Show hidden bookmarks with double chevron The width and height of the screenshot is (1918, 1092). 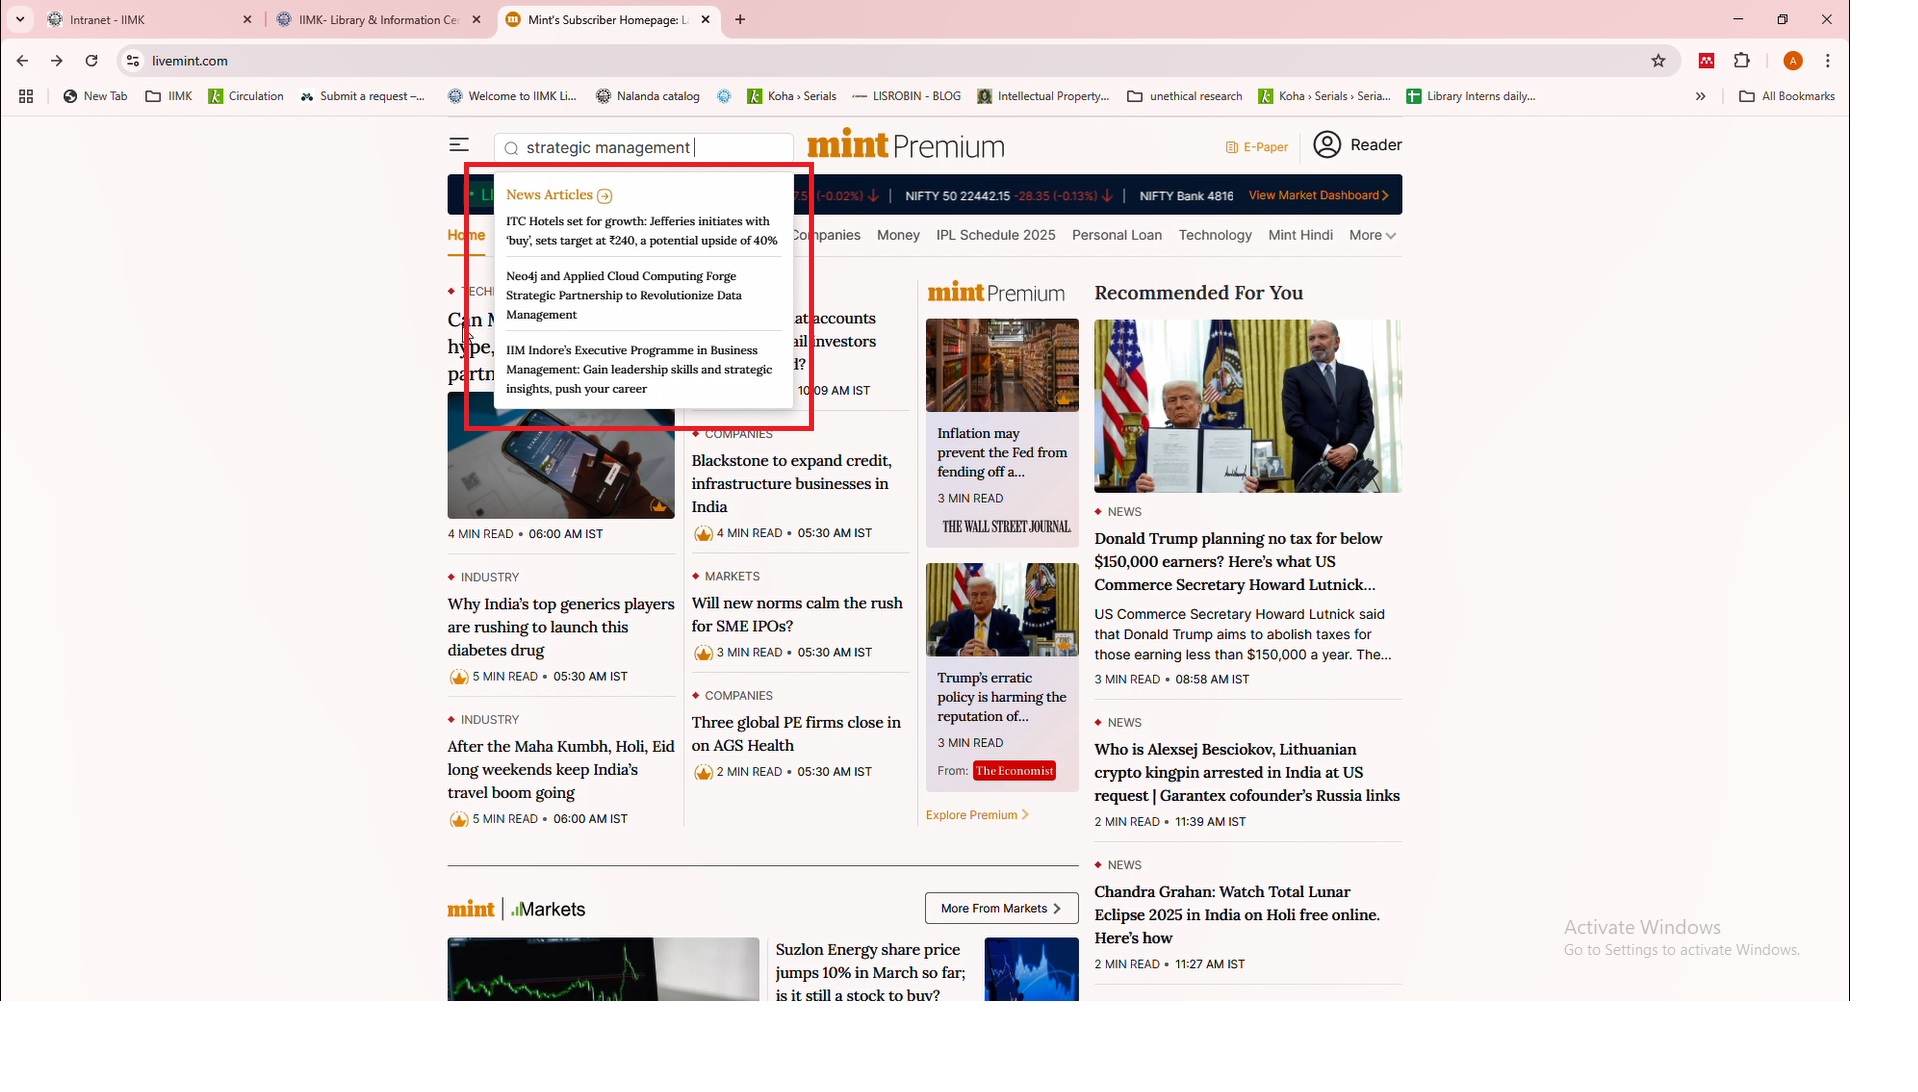pyautogui.click(x=1700, y=96)
